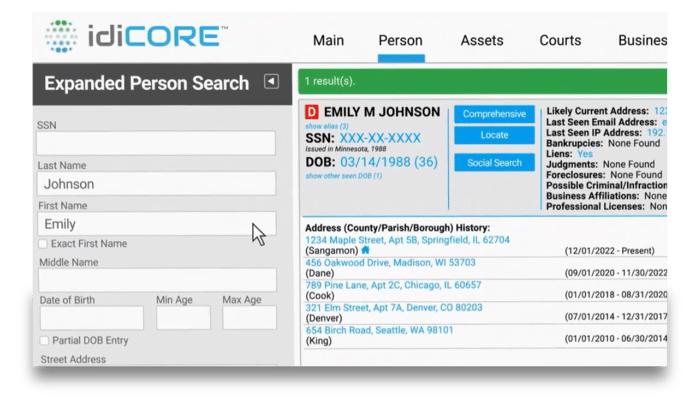Focus the Last Name field containing Johnson

pyautogui.click(x=156, y=184)
